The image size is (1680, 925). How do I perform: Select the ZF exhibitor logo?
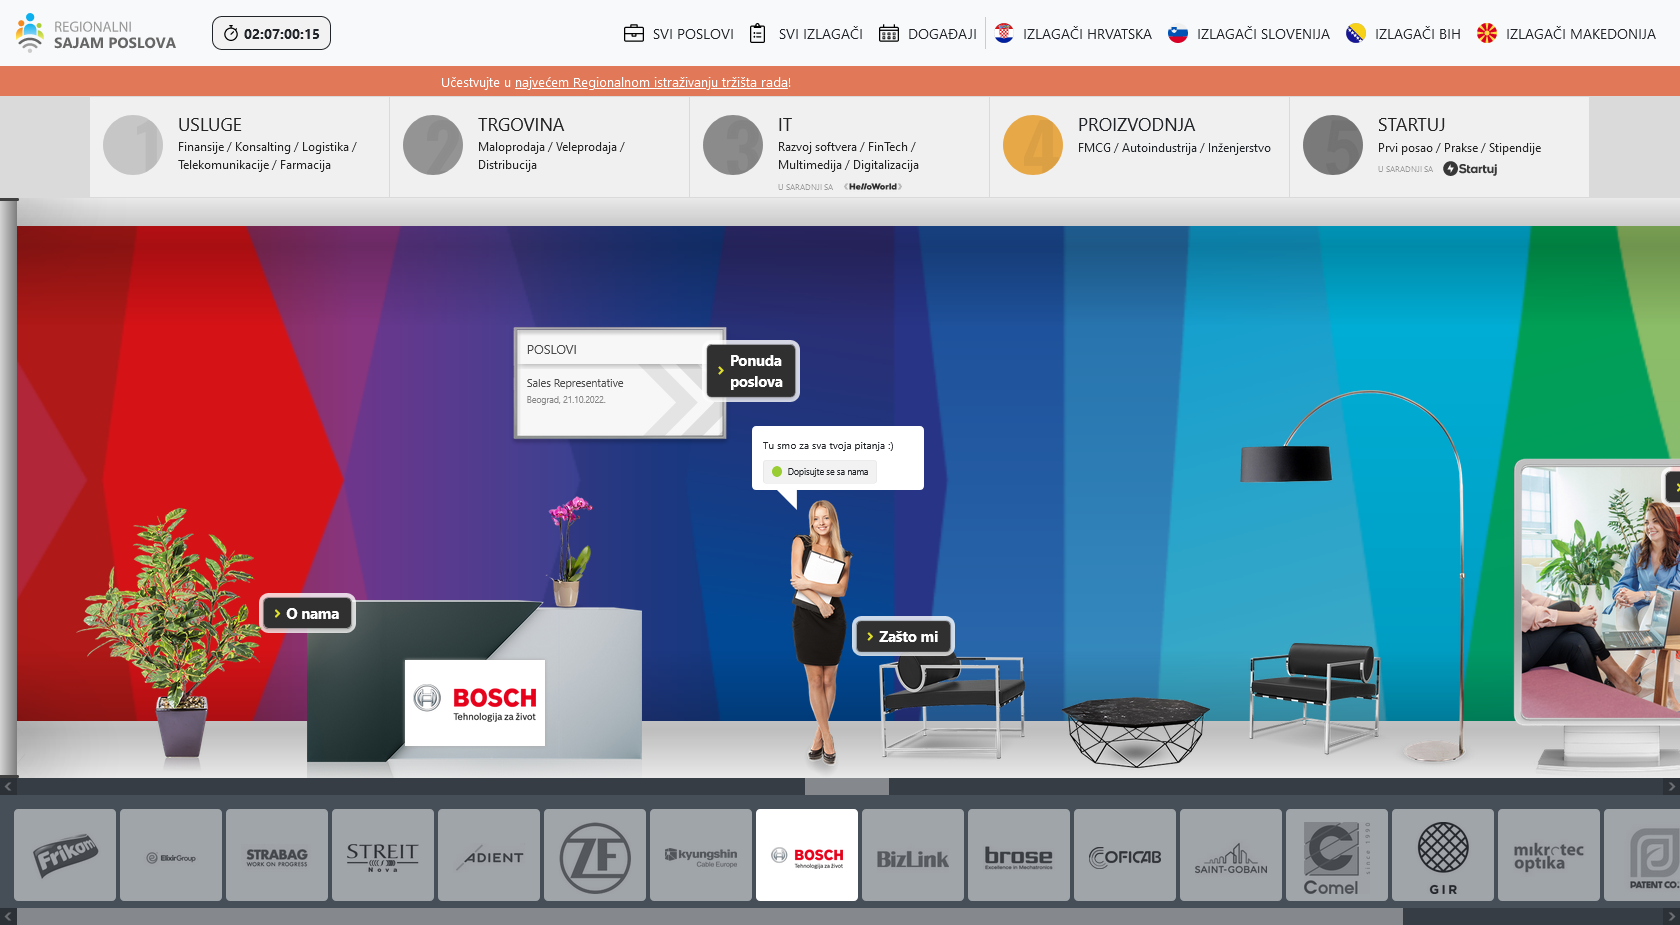[595, 856]
